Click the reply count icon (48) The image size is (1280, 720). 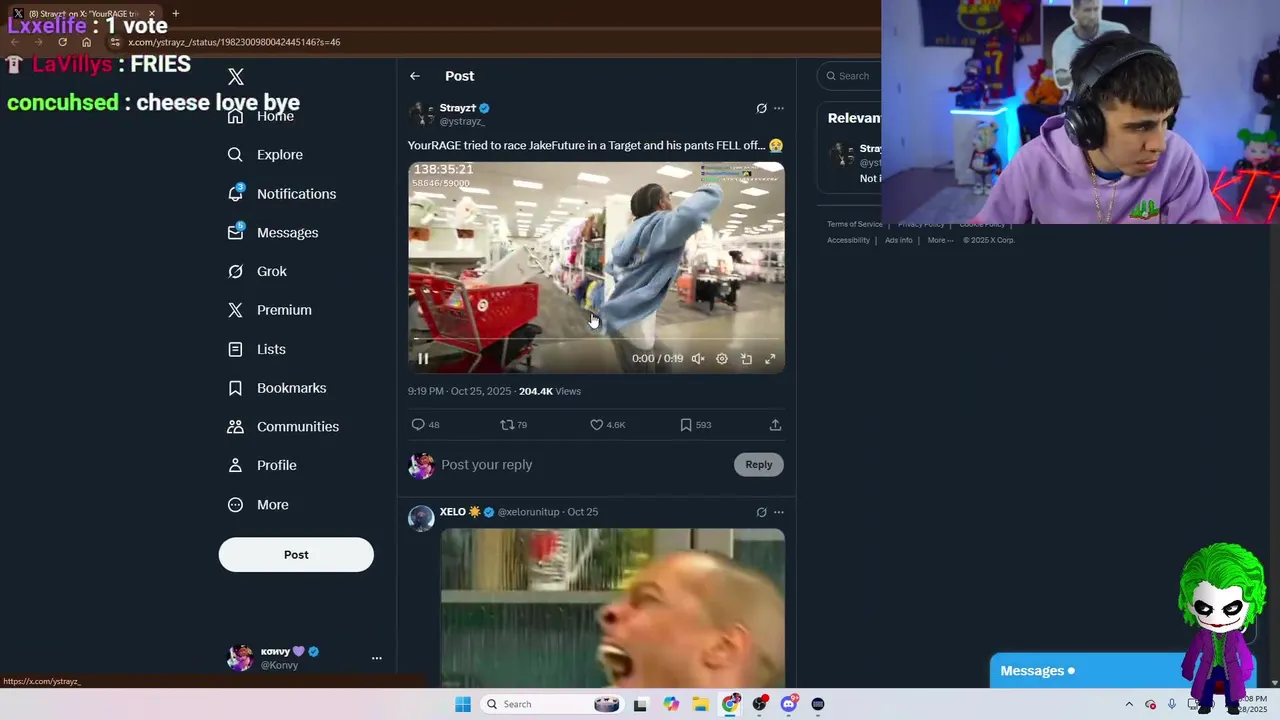coord(425,425)
